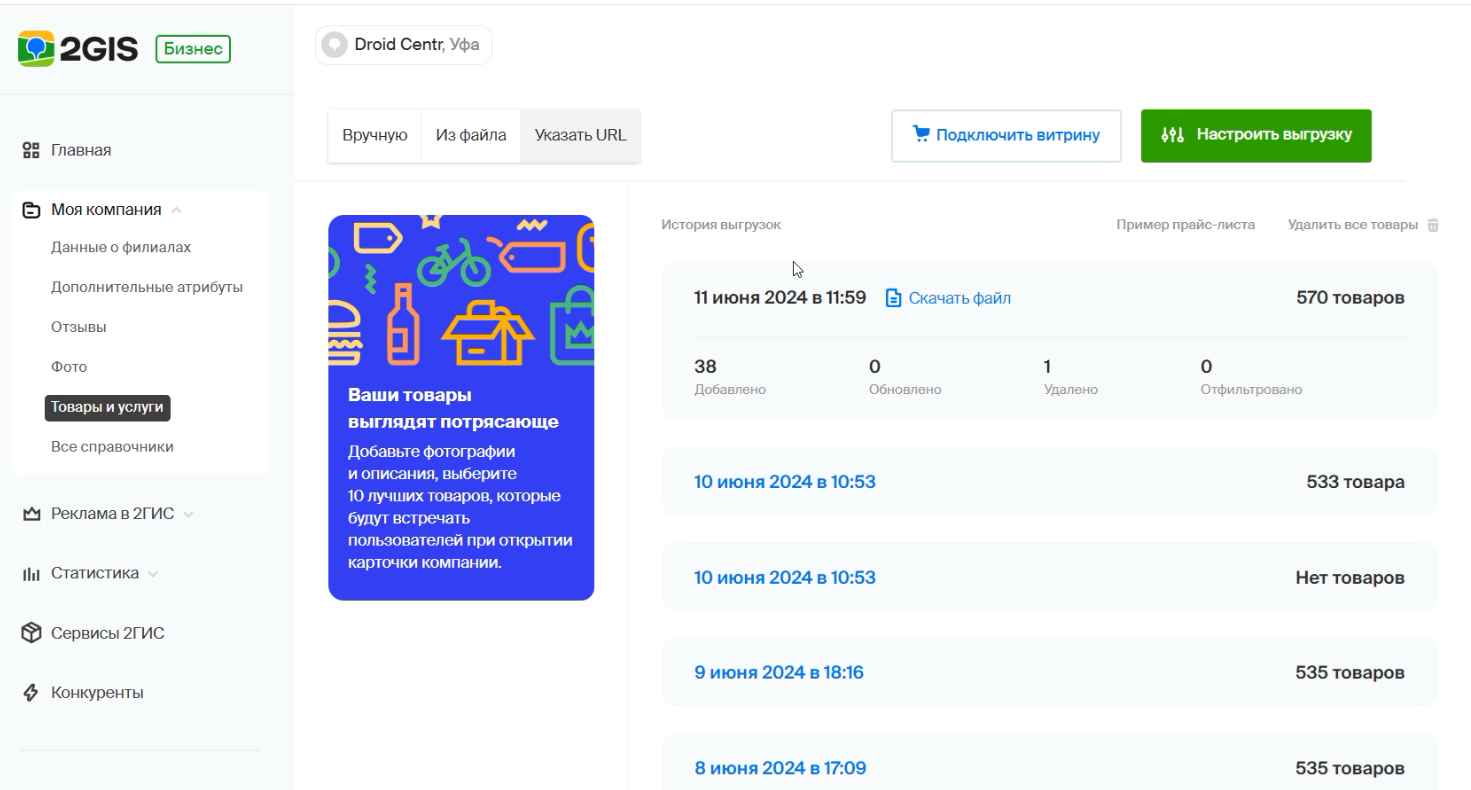The height and width of the screenshot is (790, 1471).
Task: Collapse the Моя компания section chevron
Action: pyautogui.click(x=176, y=210)
